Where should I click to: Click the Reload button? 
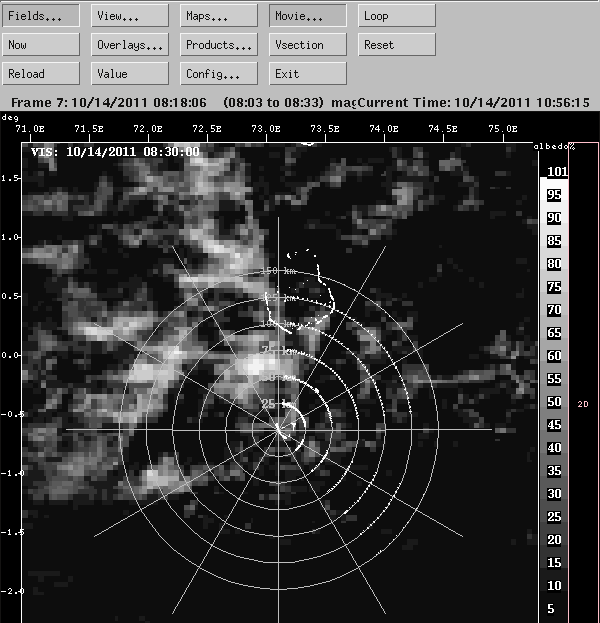(41, 74)
